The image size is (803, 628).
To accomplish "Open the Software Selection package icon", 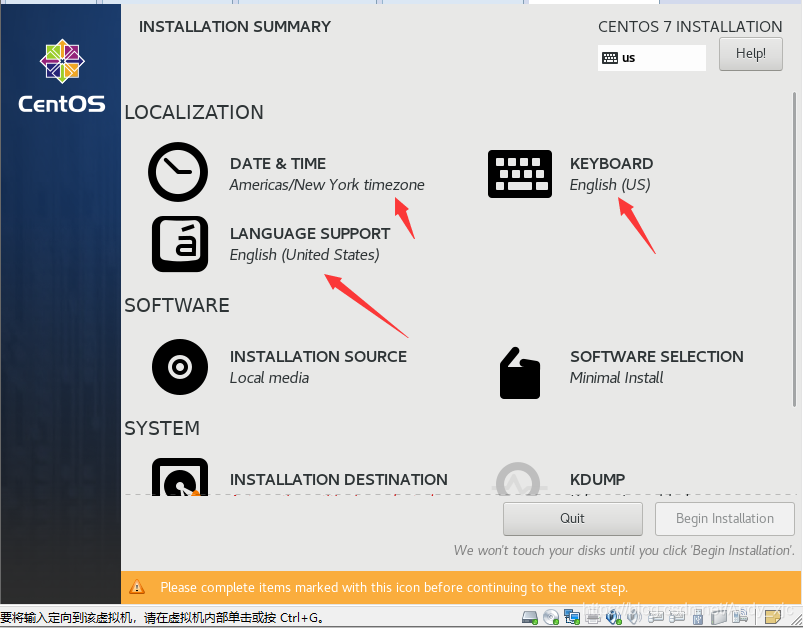I will click(519, 373).
